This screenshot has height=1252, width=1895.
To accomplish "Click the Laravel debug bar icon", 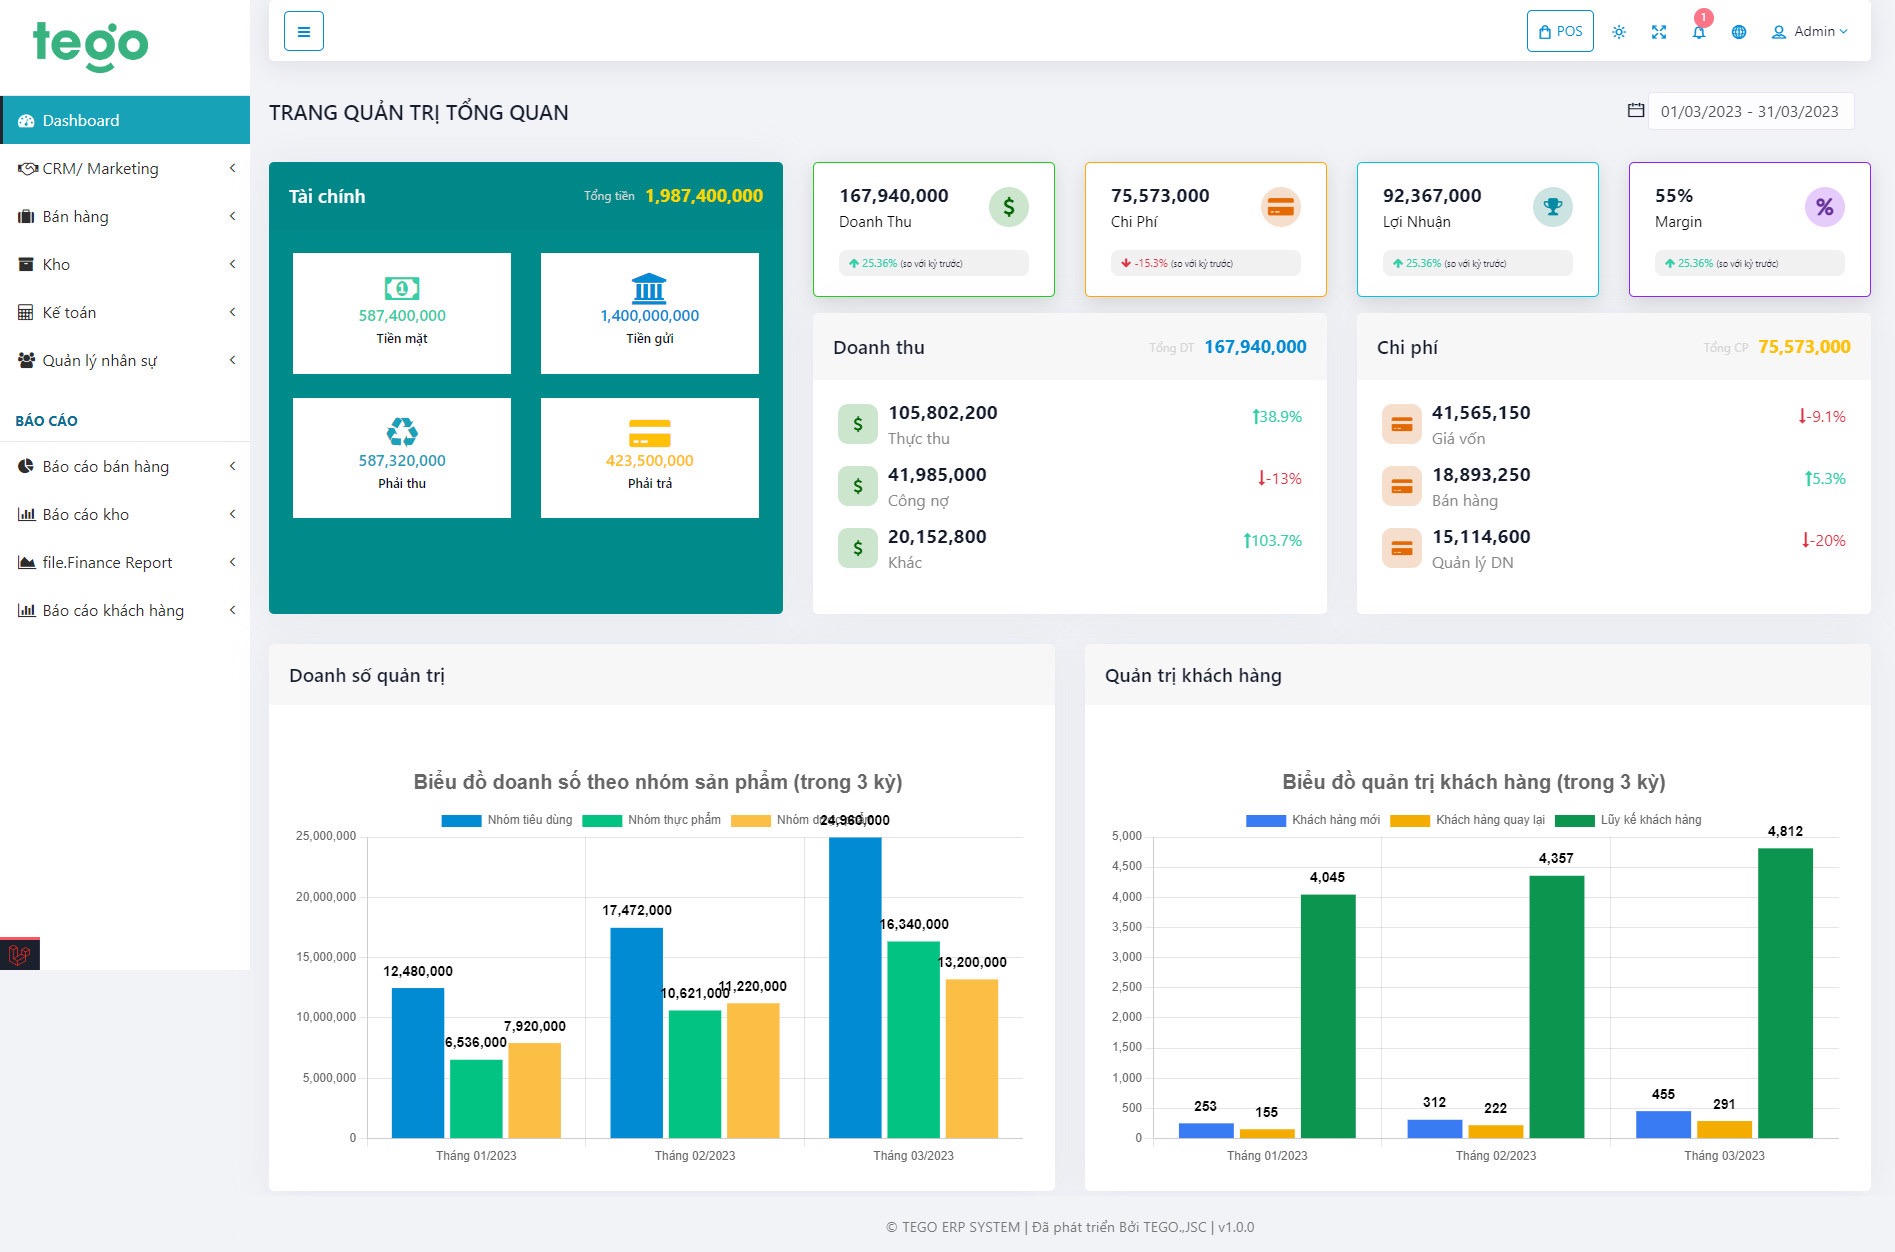I will click(19, 954).
